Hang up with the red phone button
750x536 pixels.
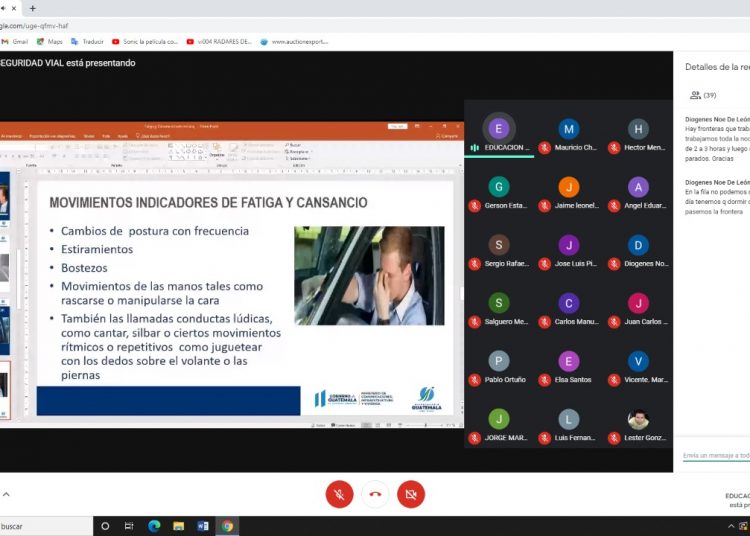(375, 494)
